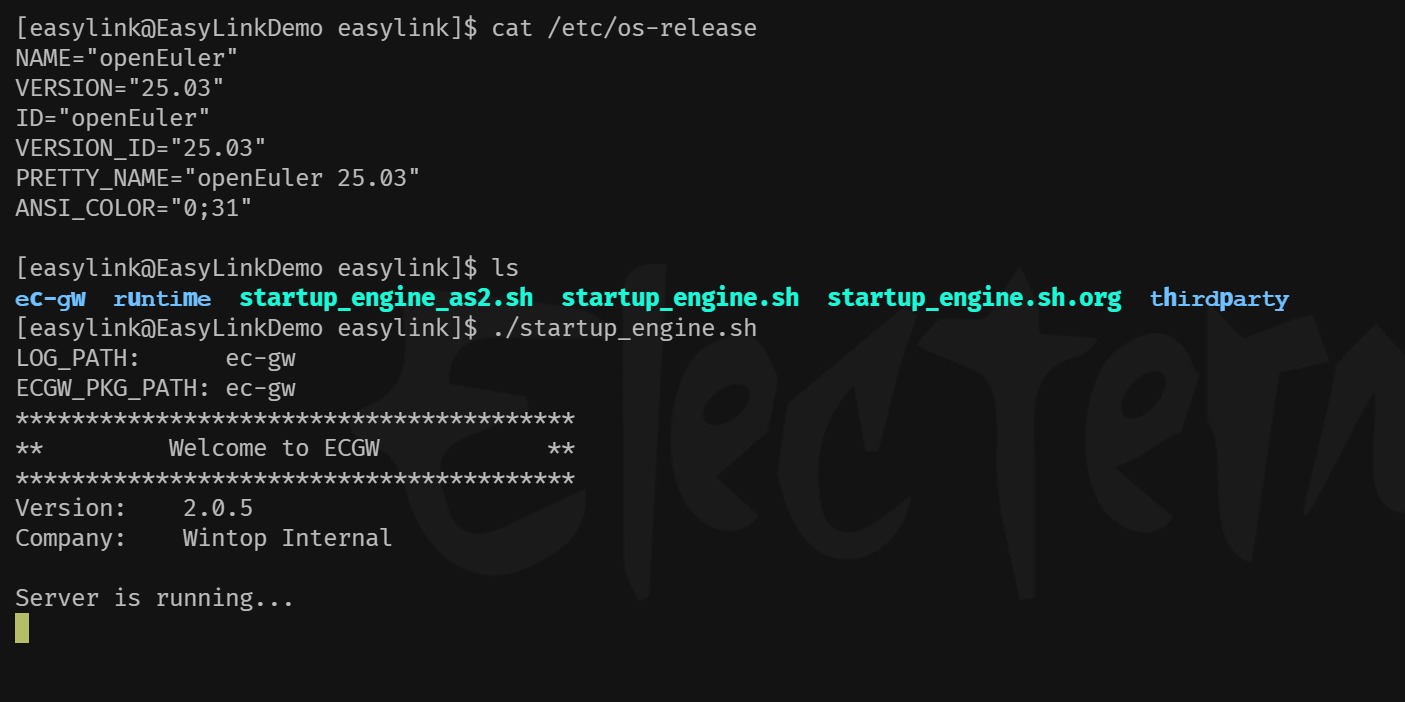The height and width of the screenshot is (702, 1405).
Task: Click the LOG_PATH output line
Action: 155,358
